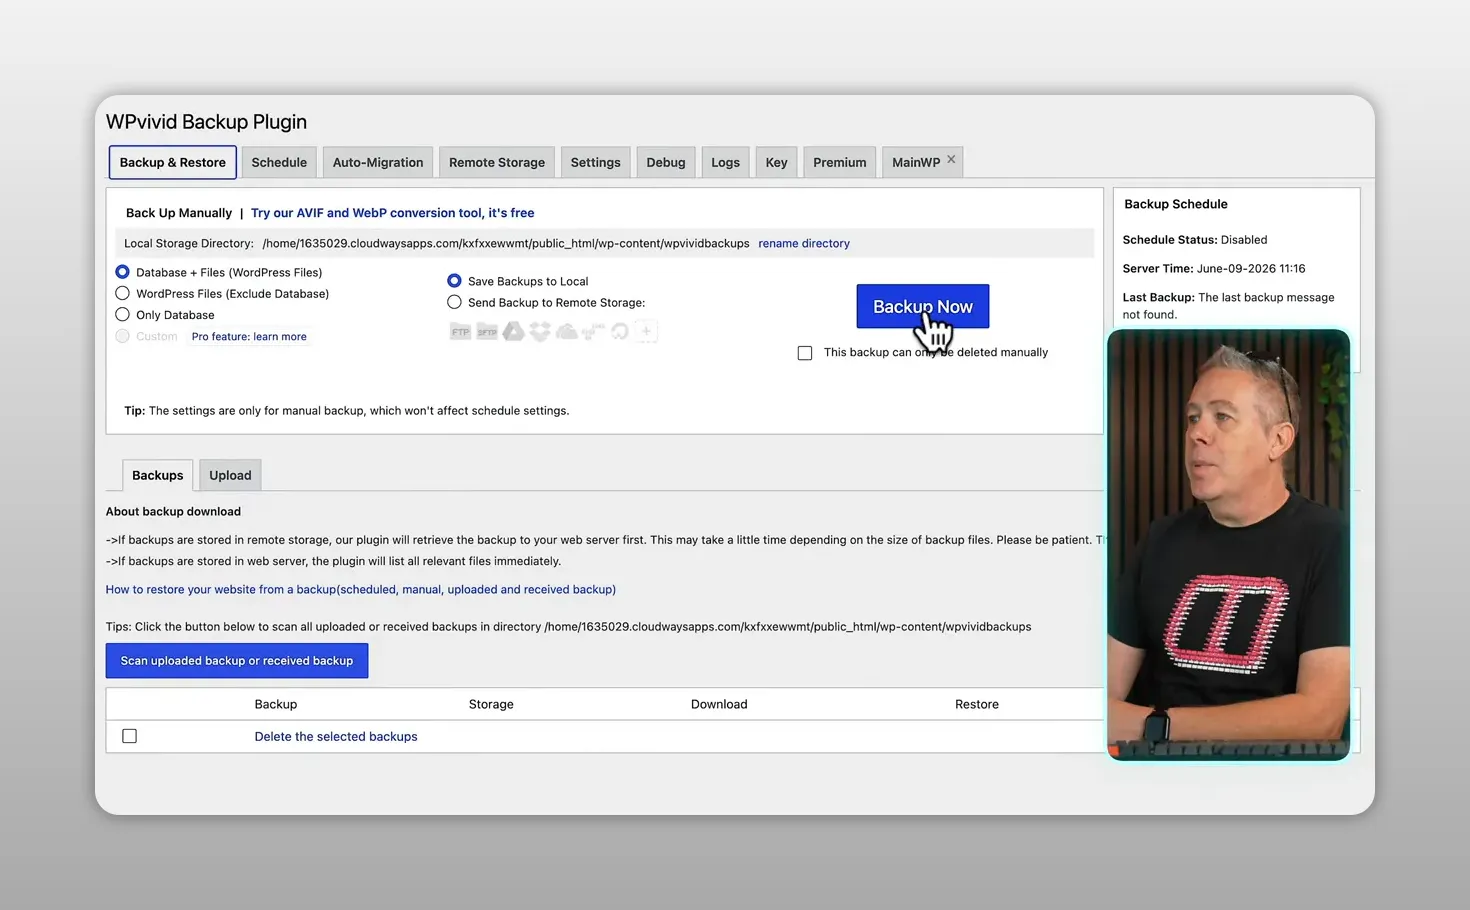Viewport: 1470px width, 910px height.
Task: Click the Download column header
Action: coord(719,704)
